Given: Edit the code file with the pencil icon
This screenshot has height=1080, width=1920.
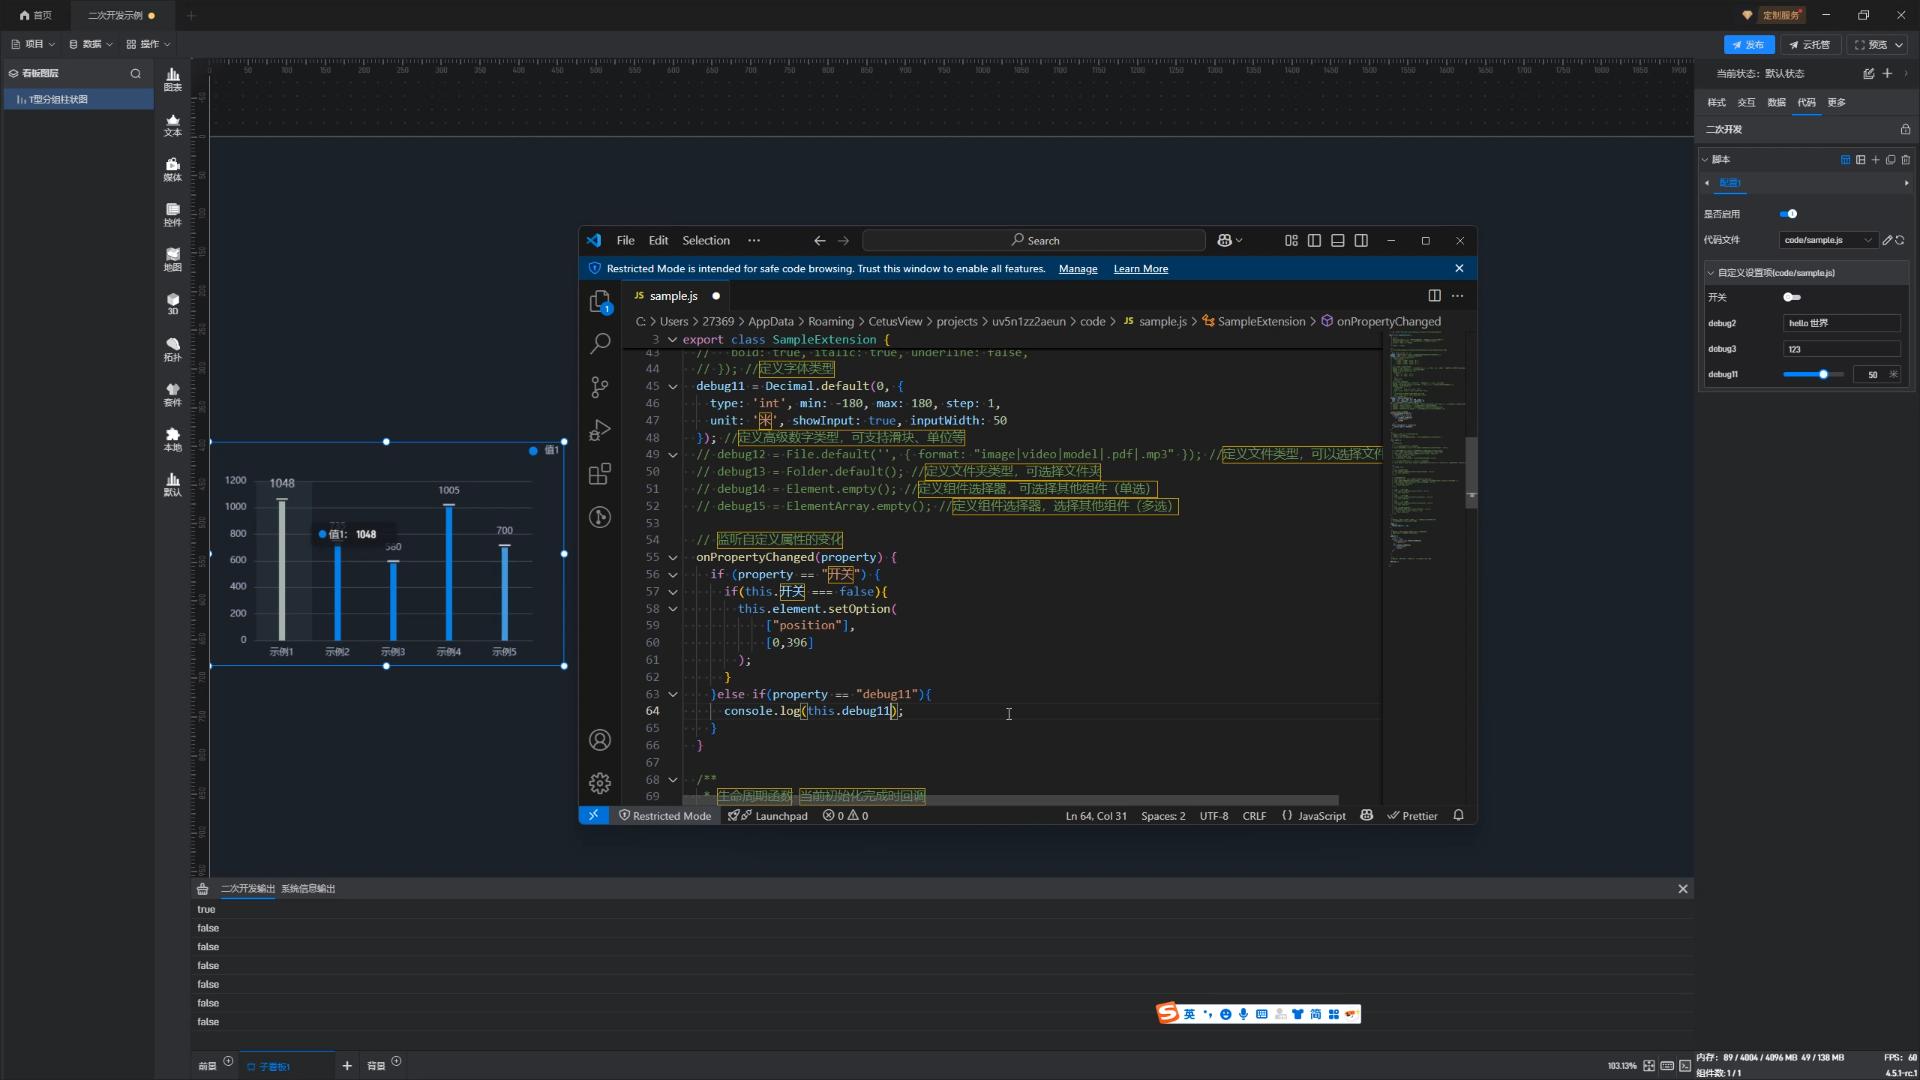Looking at the screenshot, I should 1886,240.
